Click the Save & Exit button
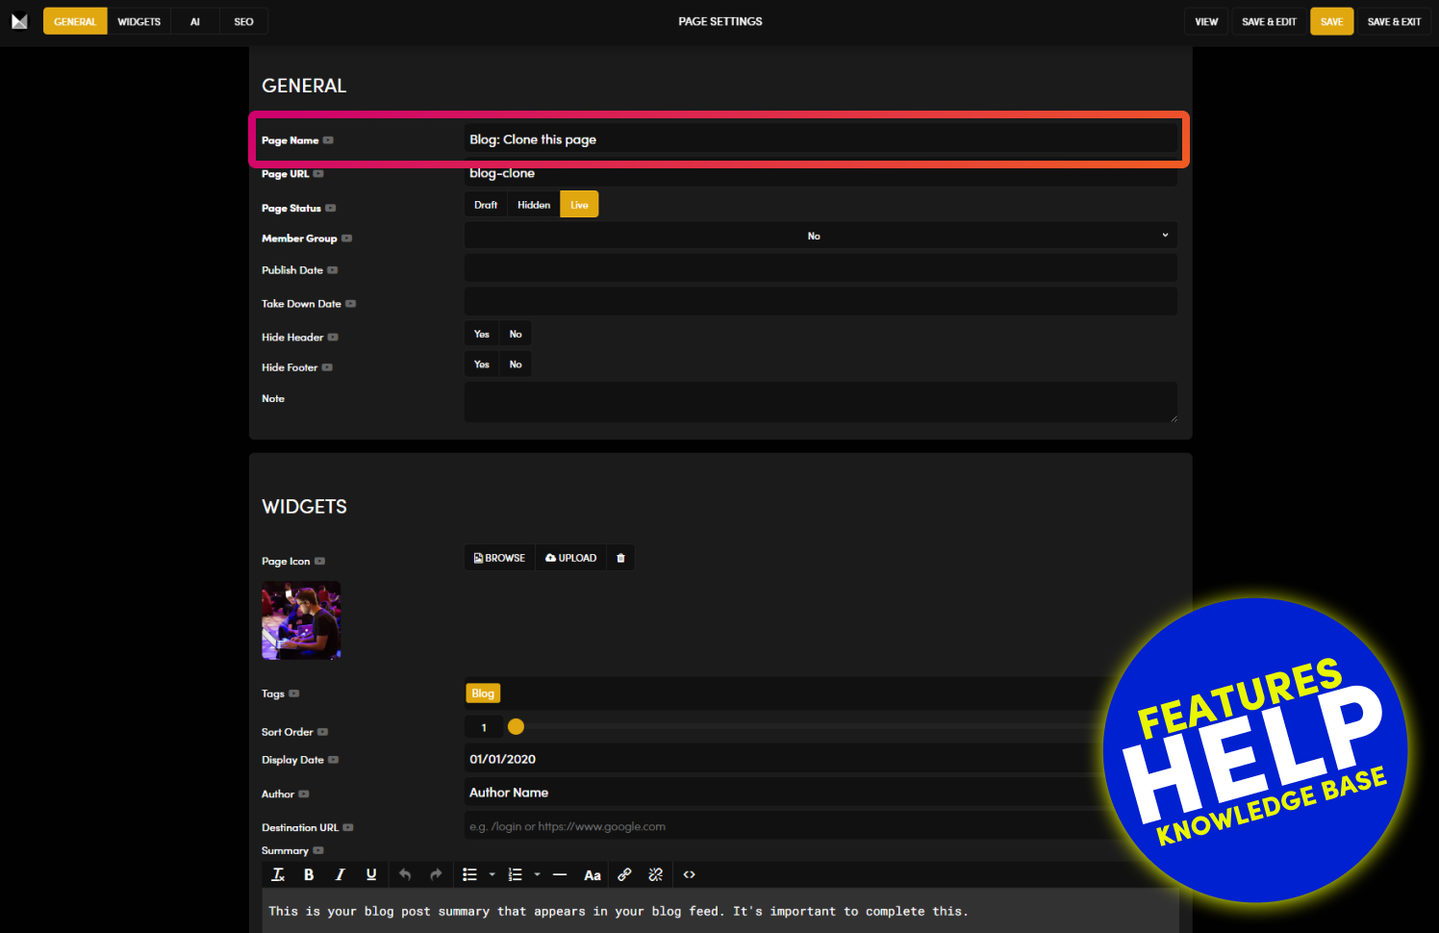Screen dimensions: 1439x933 1393,21
